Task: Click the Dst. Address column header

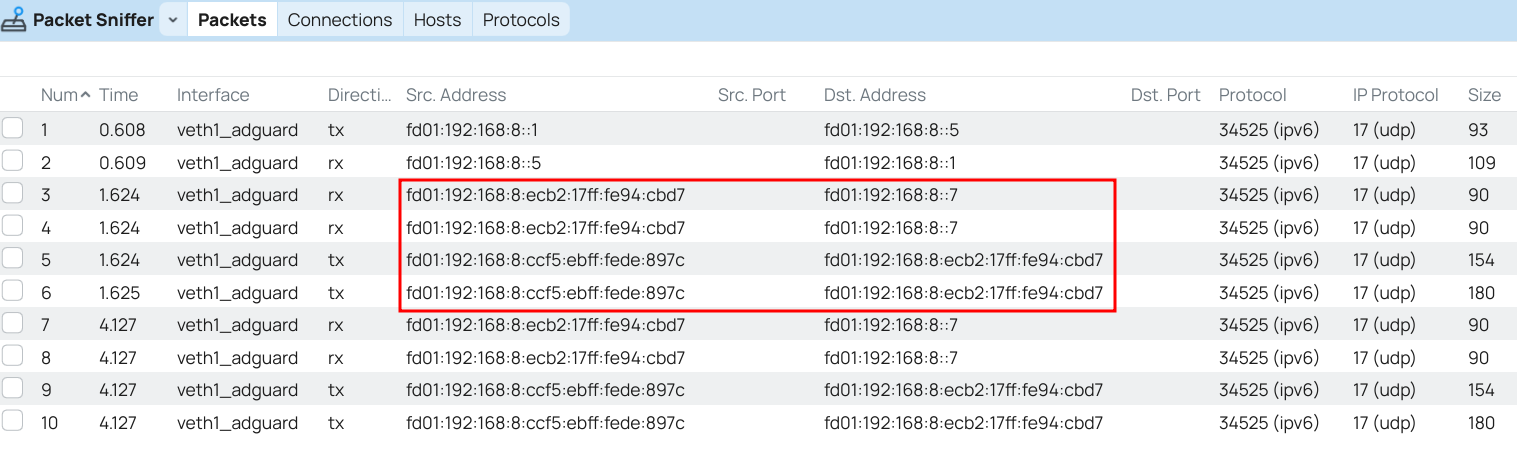Action: [x=875, y=95]
